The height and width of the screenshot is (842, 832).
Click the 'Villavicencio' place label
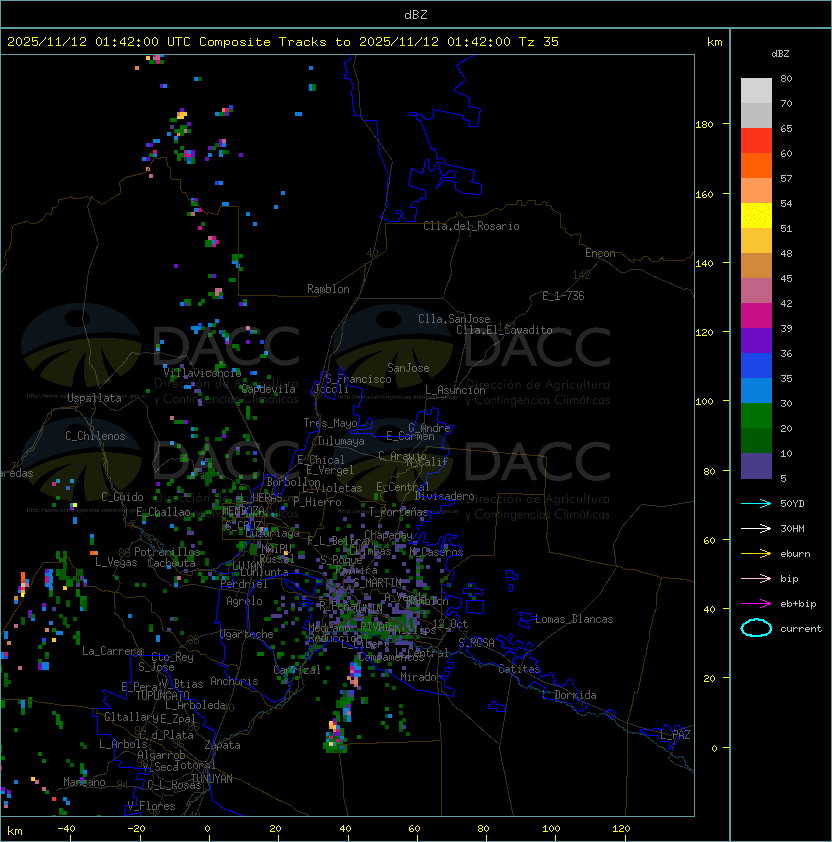point(202,372)
